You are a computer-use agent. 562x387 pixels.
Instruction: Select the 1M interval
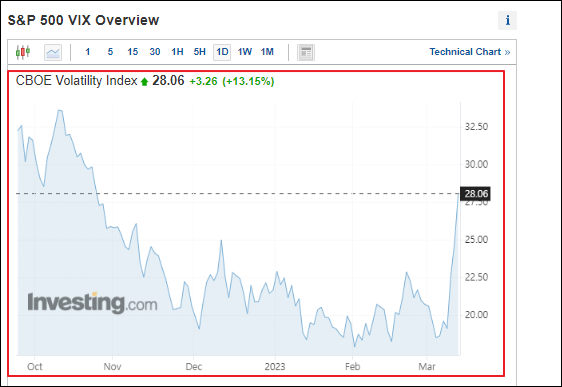click(x=267, y=52)
